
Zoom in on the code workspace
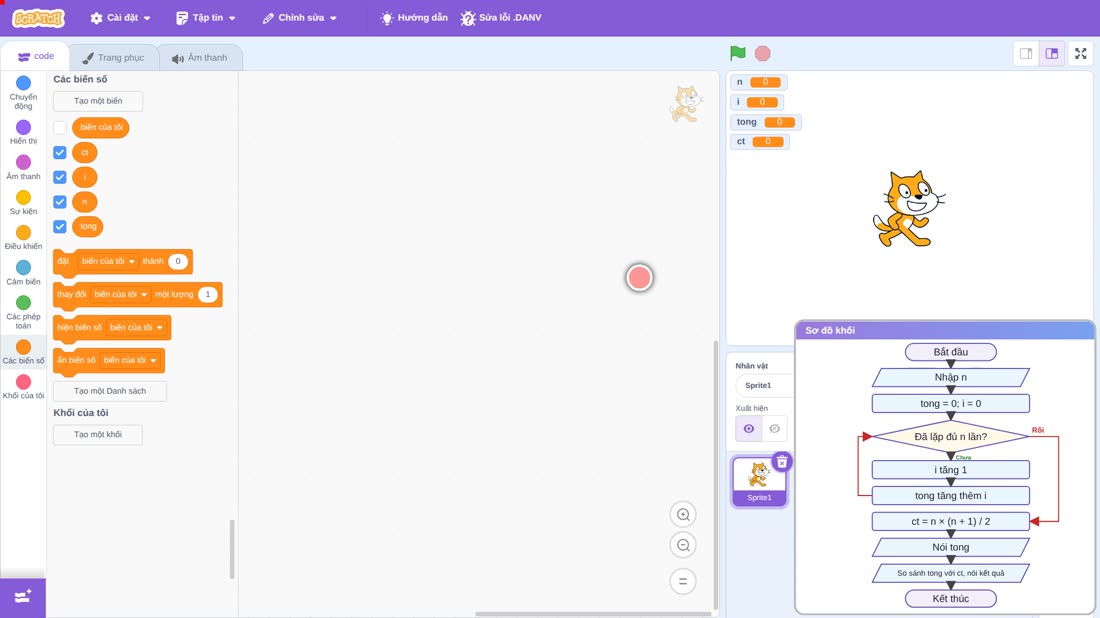[x=683, y=514]
